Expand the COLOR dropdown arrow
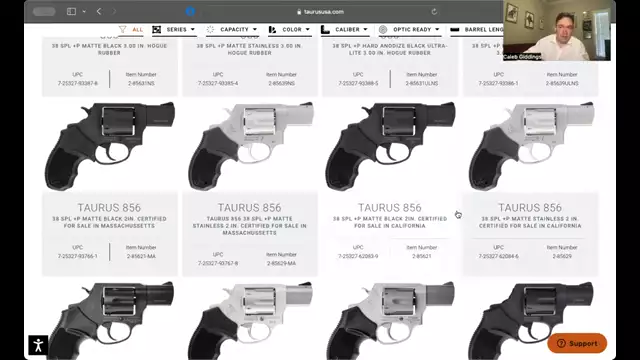Screen dimensions: 640x360 (308, 29)
